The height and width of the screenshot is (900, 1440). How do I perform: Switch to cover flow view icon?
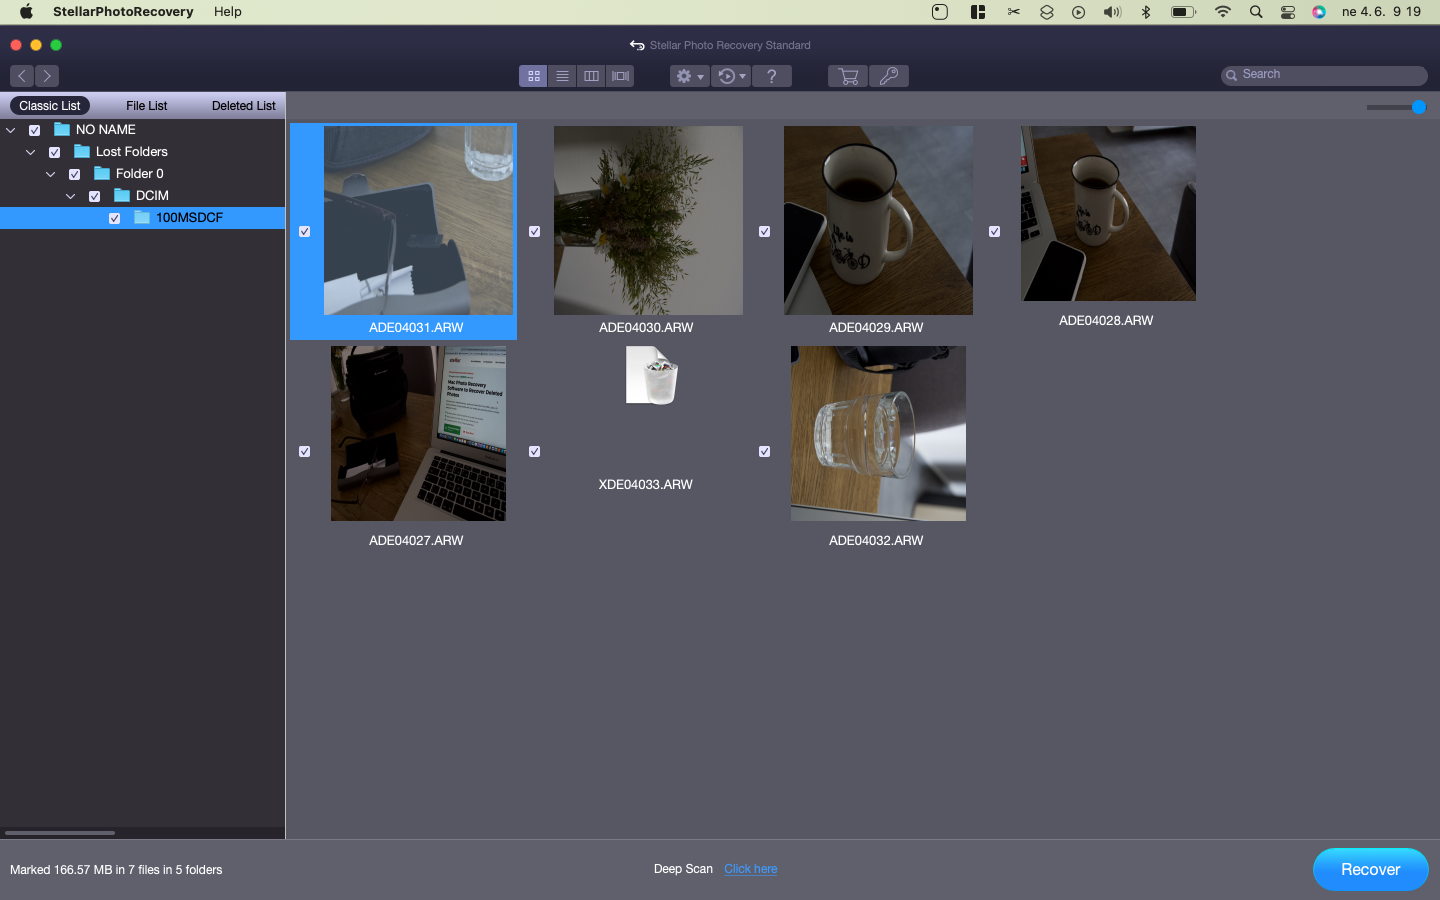pyautogui.click(x=620, y=76)
